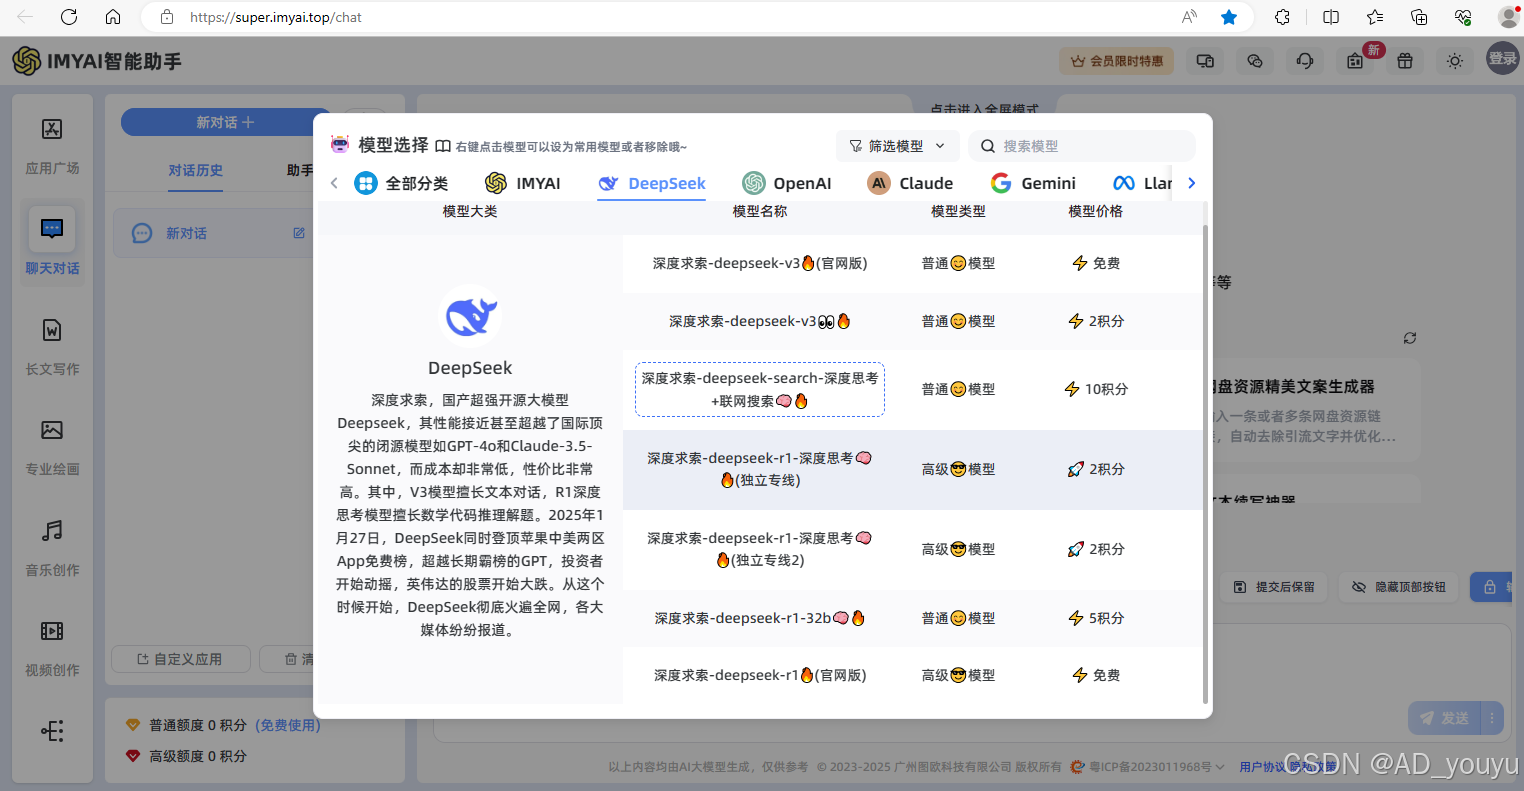Click the customer service headset icon
Image resolution: width=1524 pixels, height=791 pixels.
coord(1305,61)
